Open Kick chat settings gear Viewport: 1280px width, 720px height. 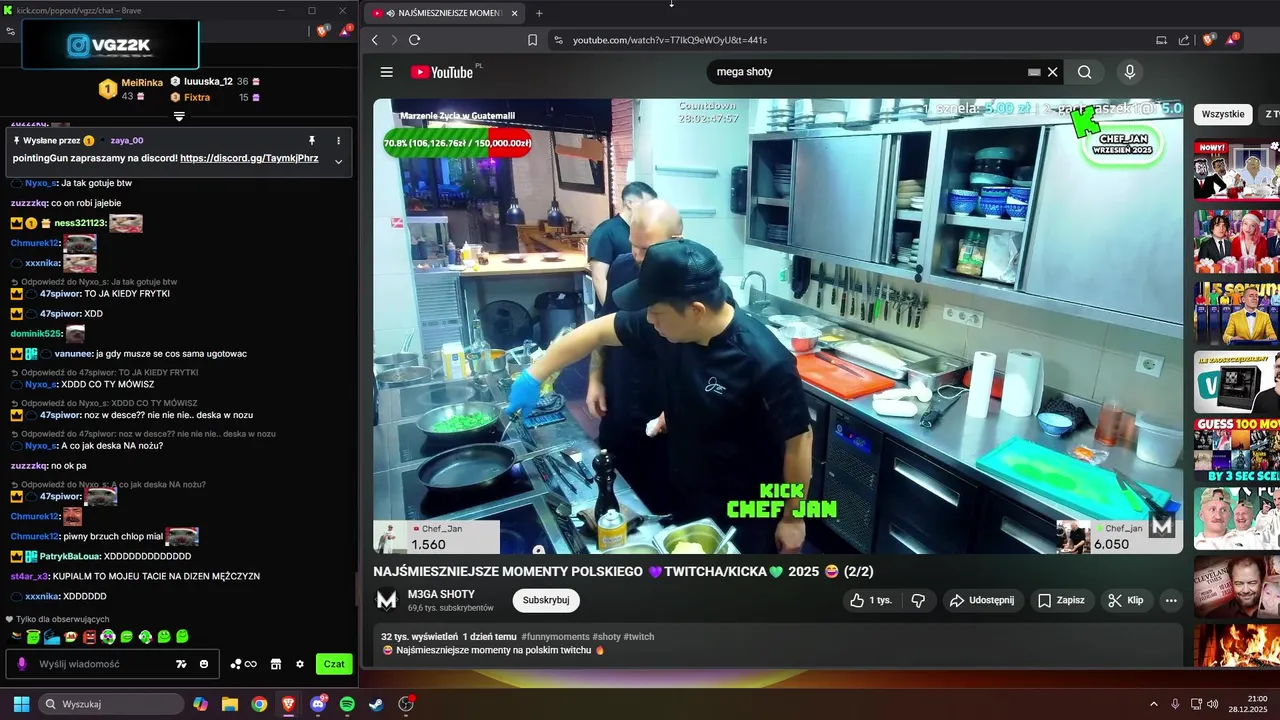(x=299, y=664)
